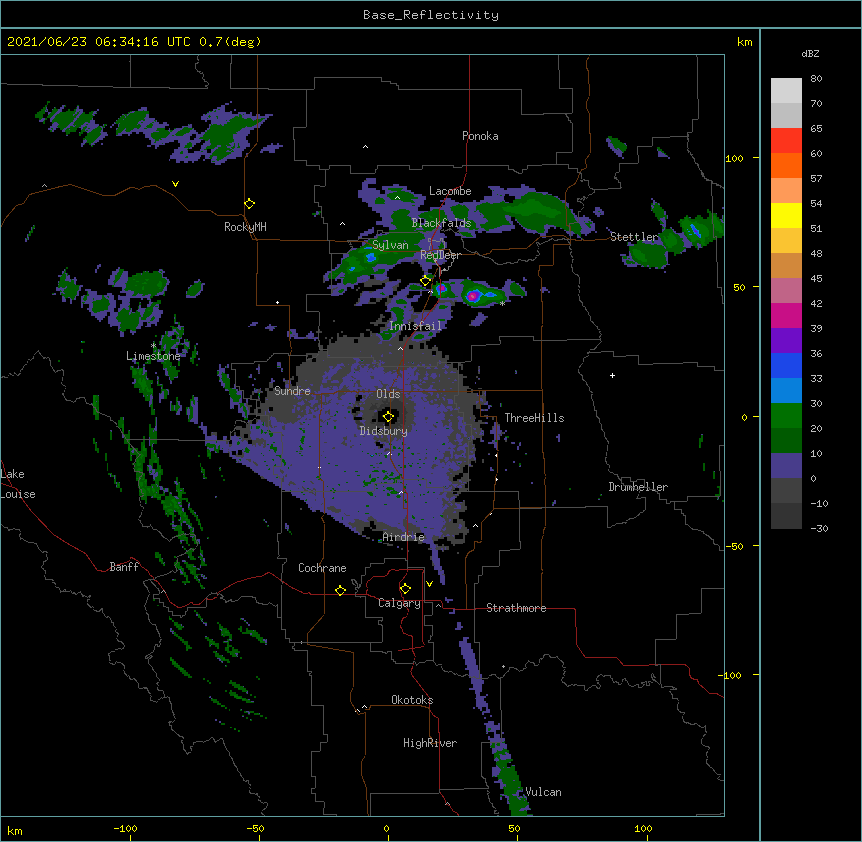Click the asterisk marker above the Limestone label
The width and height of the screenshot is (862, 842).
coord(153,345)
